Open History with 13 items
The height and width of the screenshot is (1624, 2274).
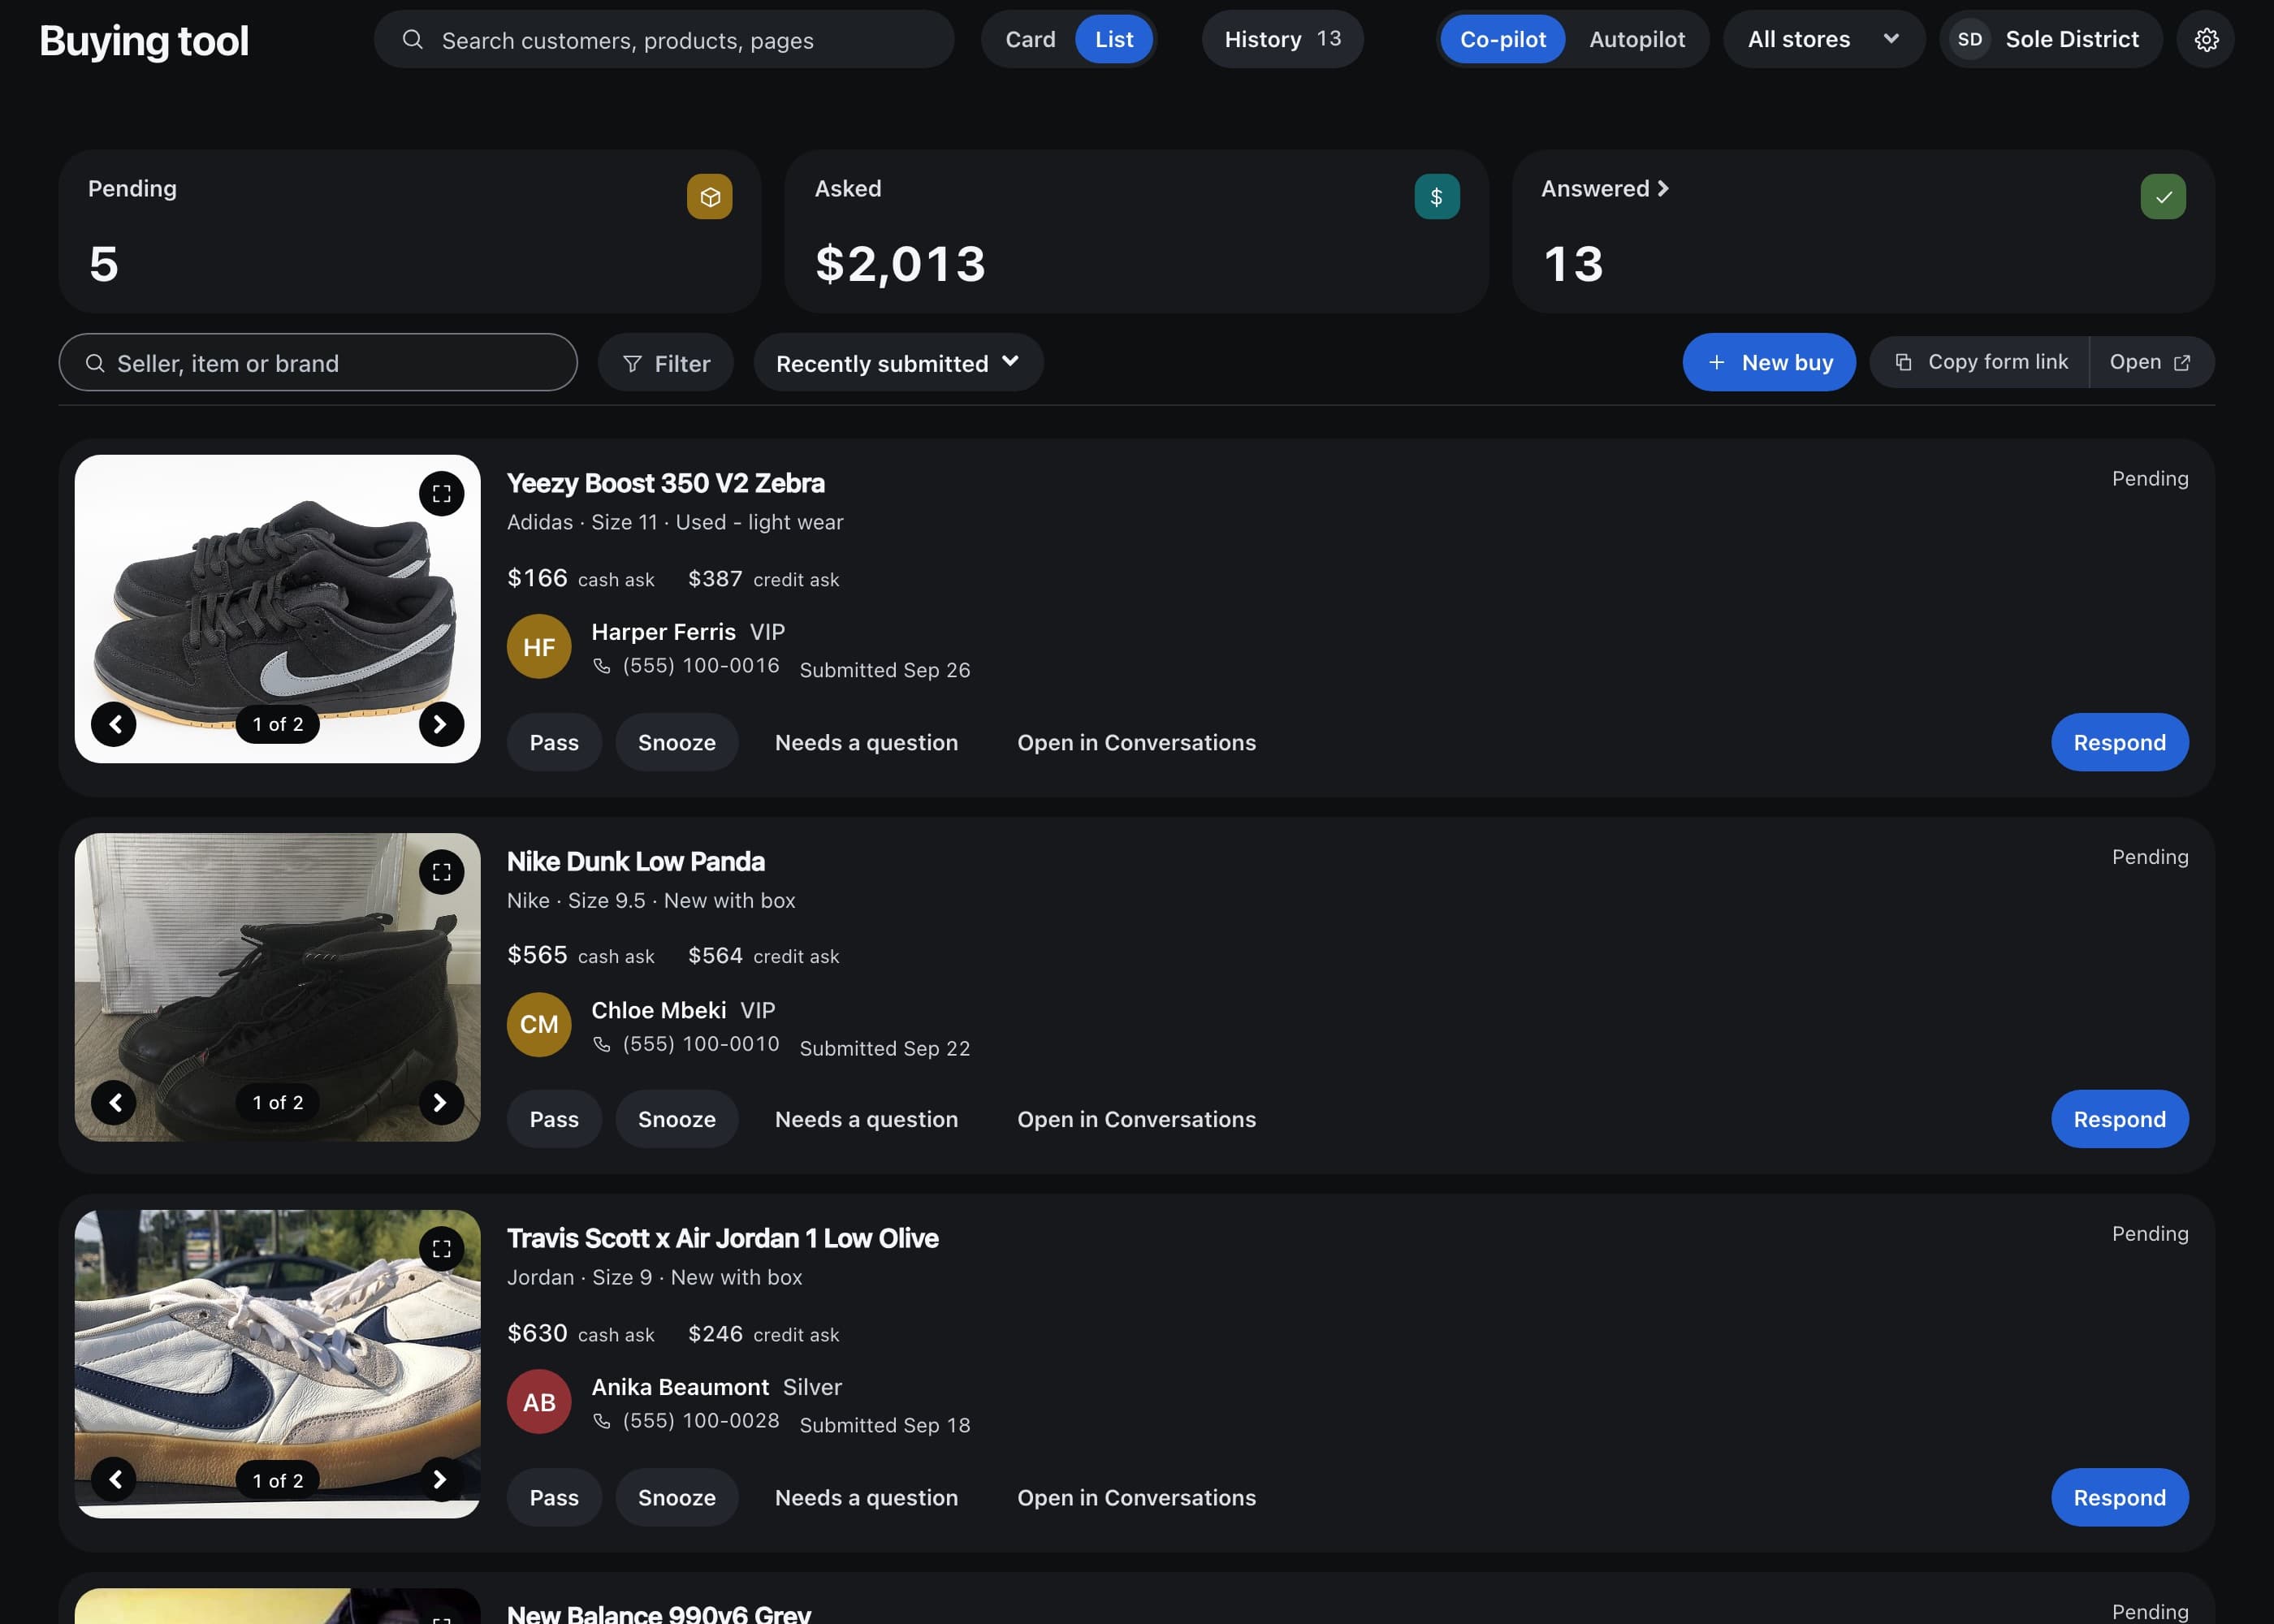coord(1282,39)
